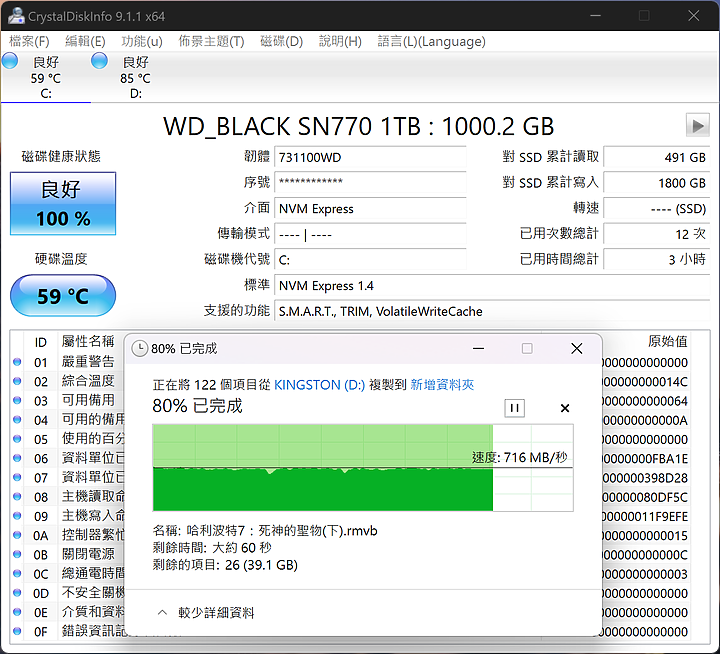The image size is (720, 654).
Task: Click the standard field NVM Express 1.4
Action: click(x=492, y=286)
